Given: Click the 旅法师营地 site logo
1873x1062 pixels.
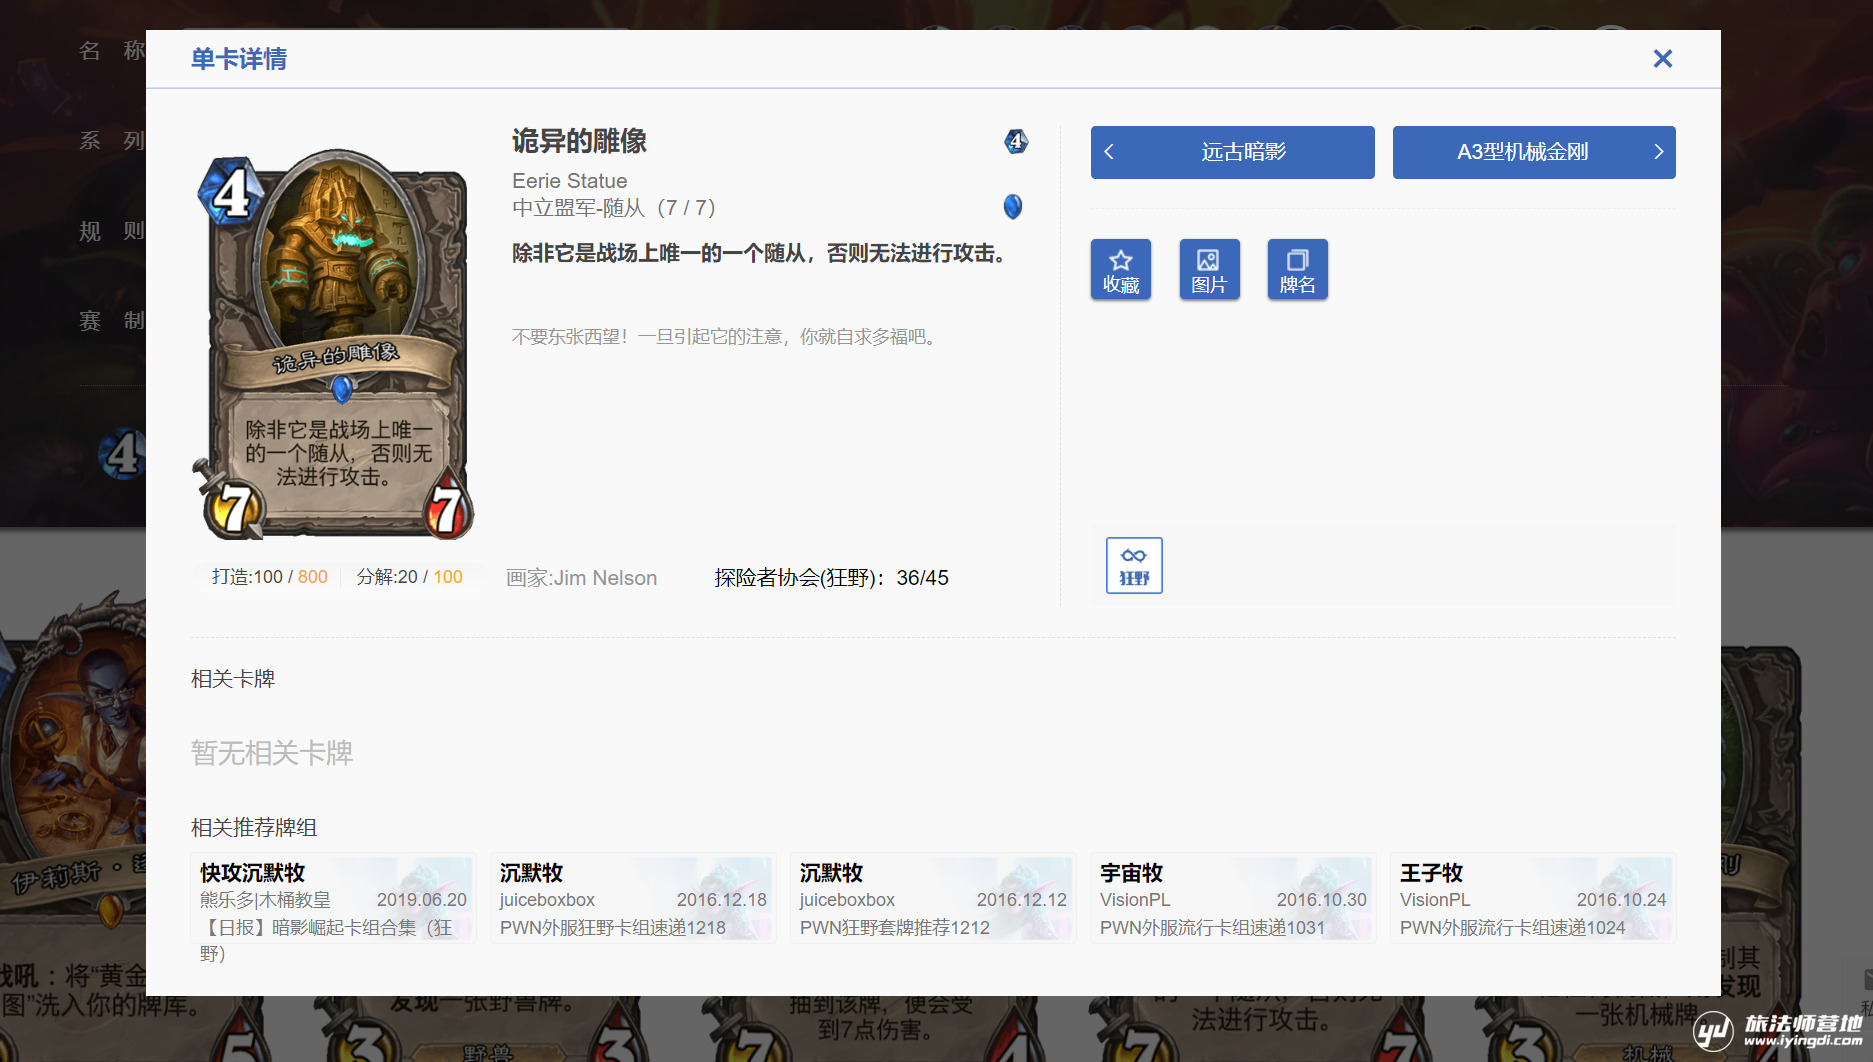Looking at the screenshot, I should [1780, 1030].
